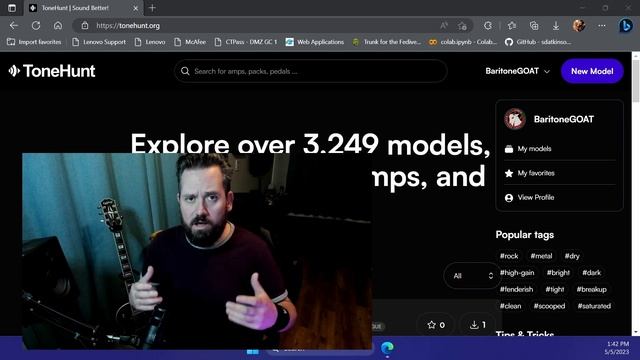Open Web Applications bookmark
The height and width of the screenshot is (360, 640).
coord(315,42)
